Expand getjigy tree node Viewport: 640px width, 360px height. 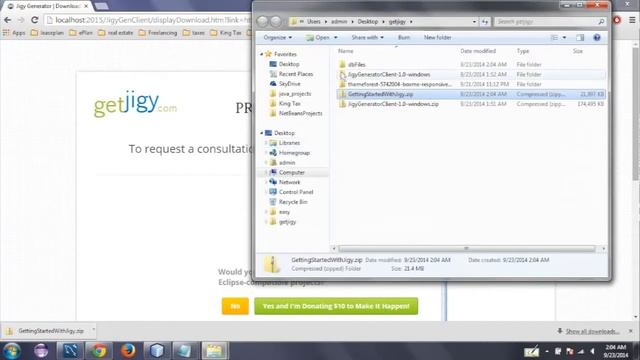(267, 222)
